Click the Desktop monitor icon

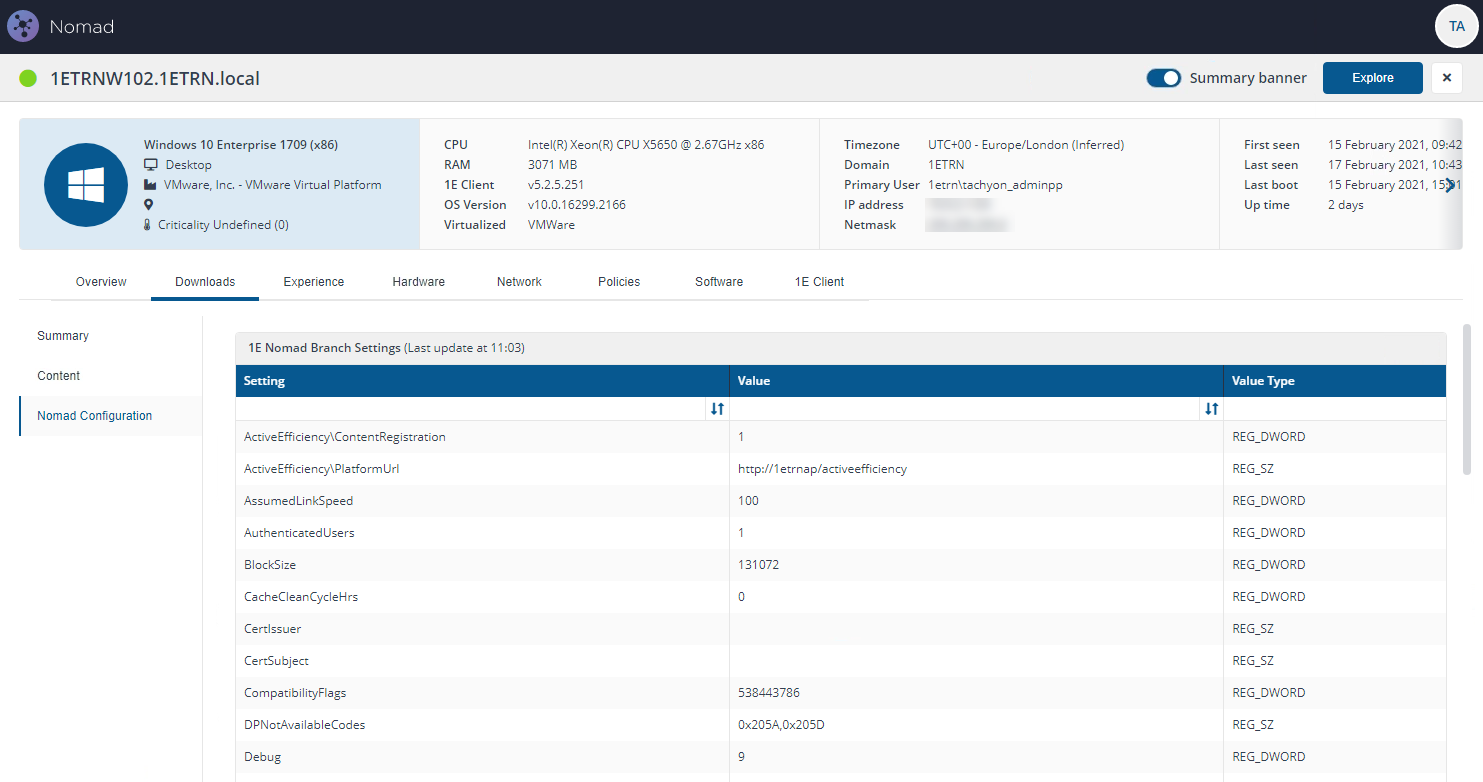point(151,165)
